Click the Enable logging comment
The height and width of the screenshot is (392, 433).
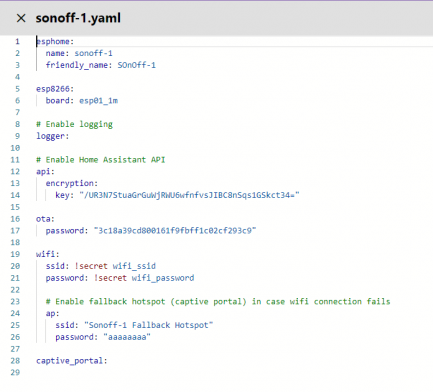pos(74,124)
